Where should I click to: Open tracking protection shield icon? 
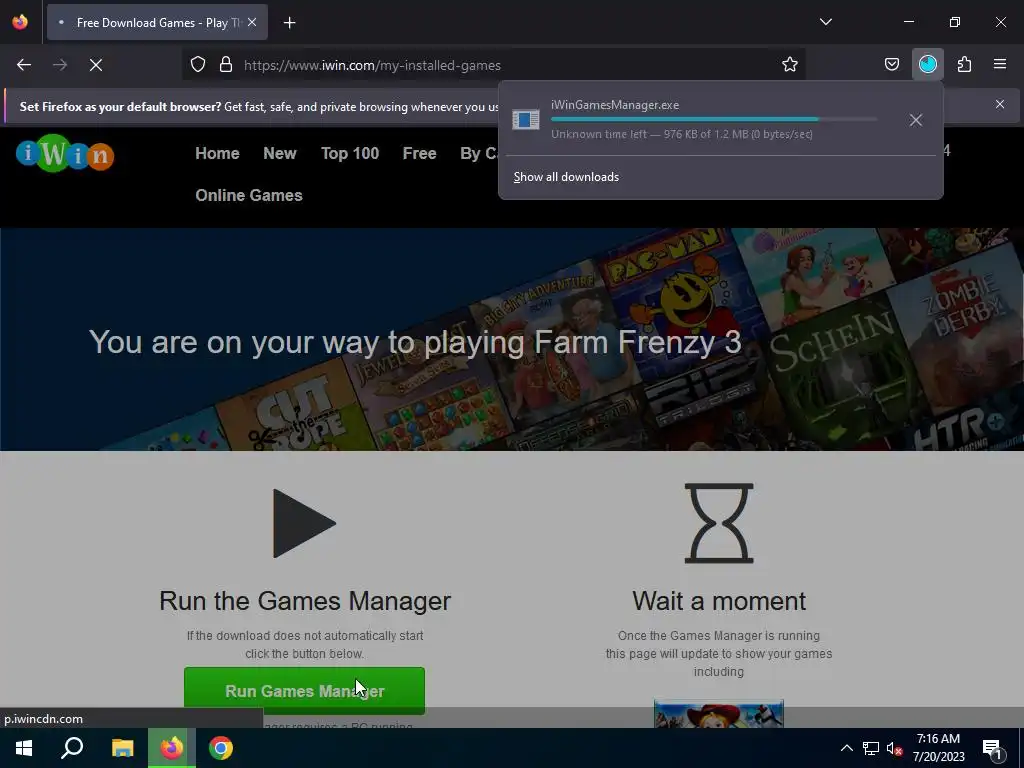198,65
